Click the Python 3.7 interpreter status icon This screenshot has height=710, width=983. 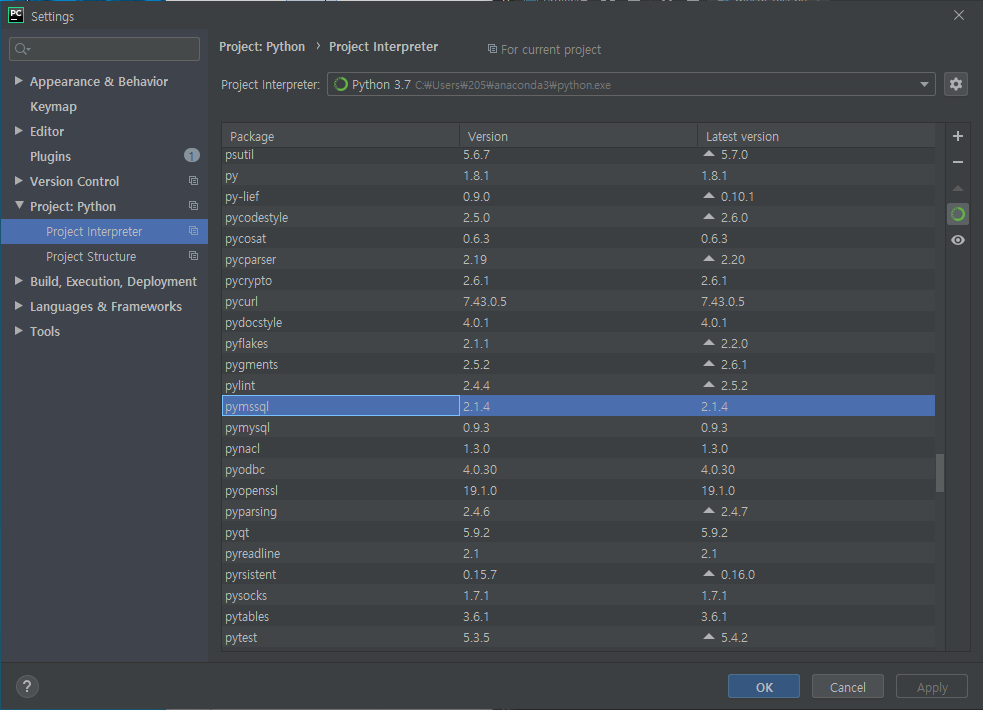coord(340,84)
